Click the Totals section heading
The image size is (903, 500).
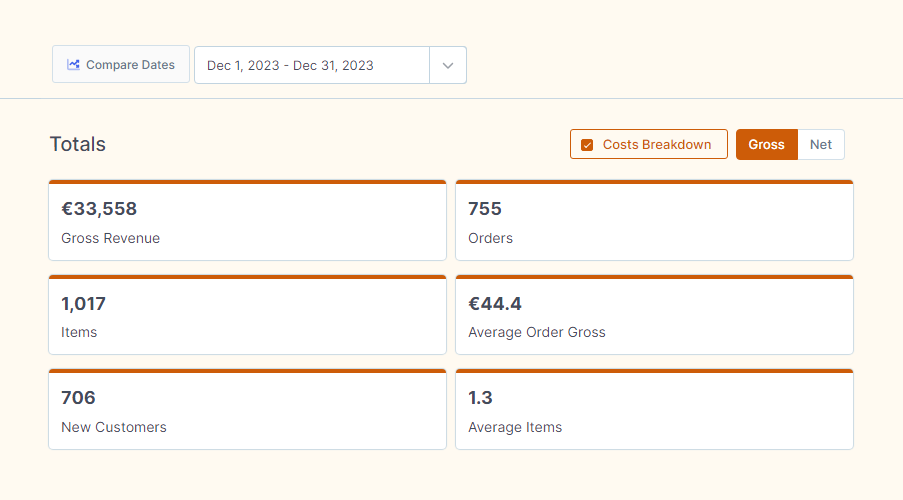(x=78, y=144)
